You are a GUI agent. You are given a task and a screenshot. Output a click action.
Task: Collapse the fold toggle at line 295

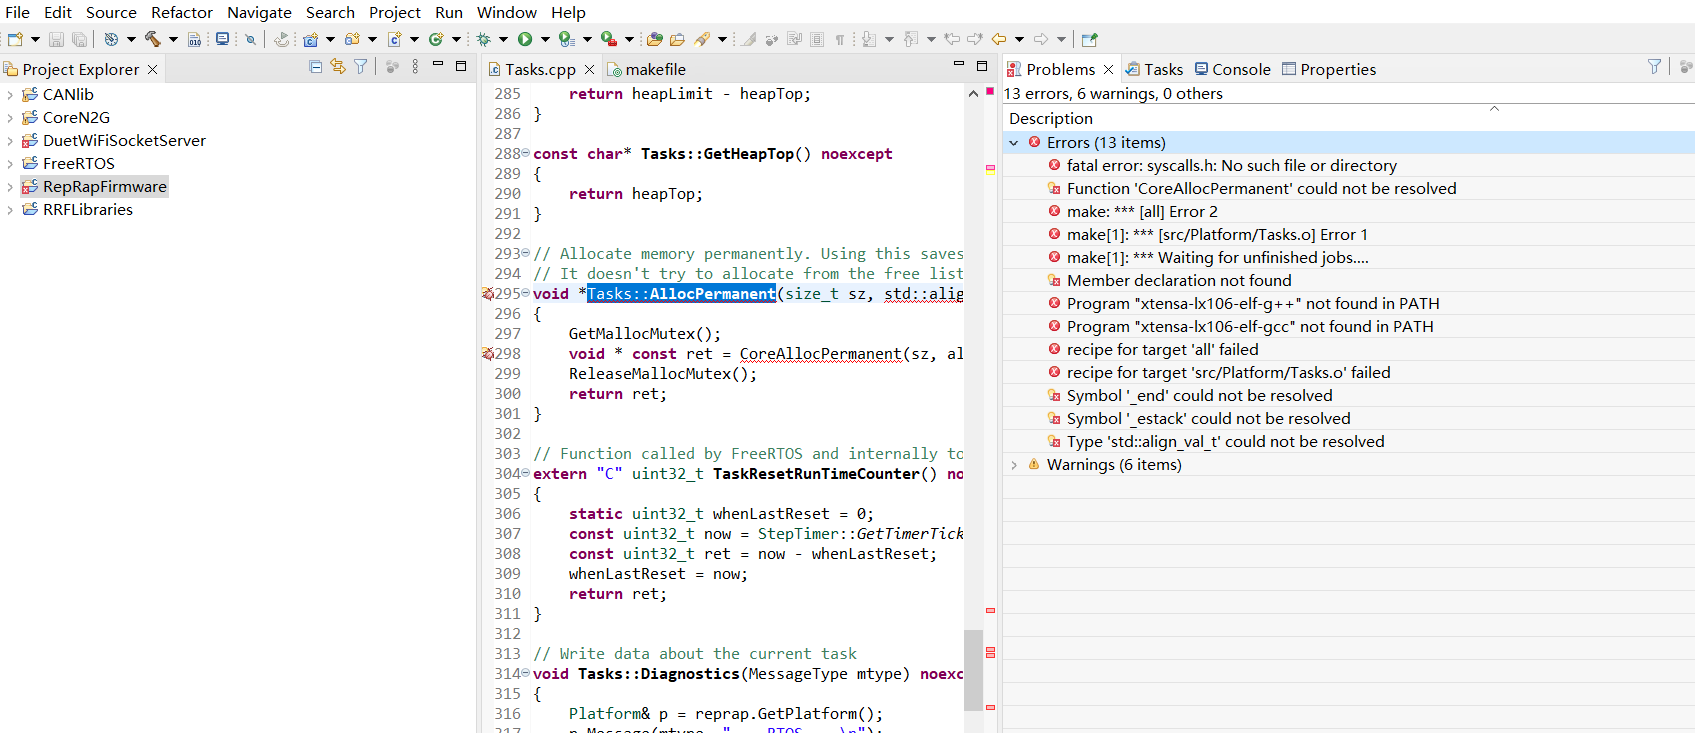526,293
